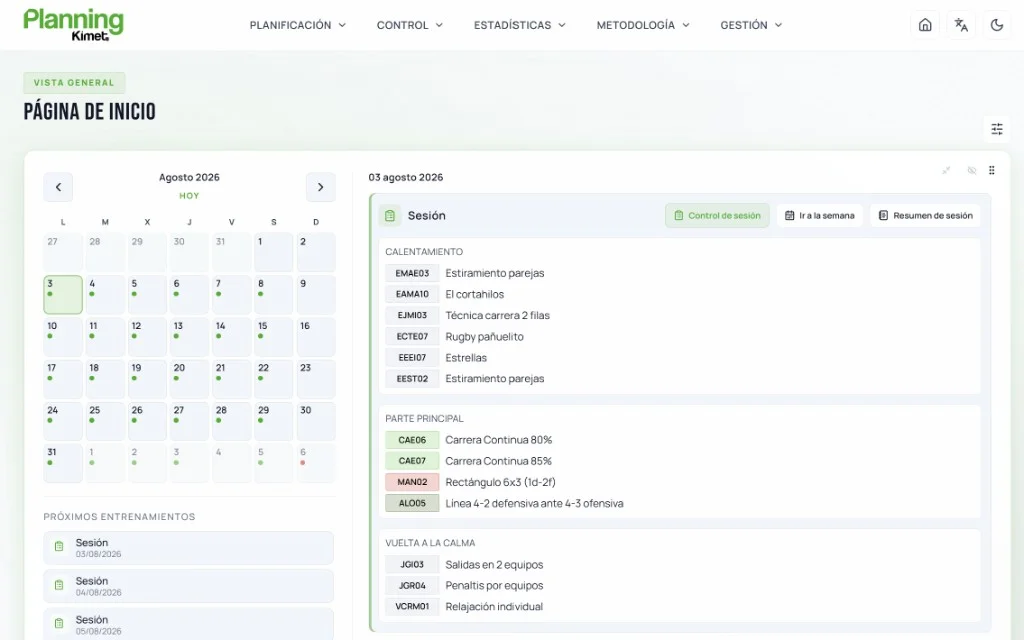Click the Planning Kimet logo
The width and height of the screenshot is (1024, 640).
coord(73,25)
